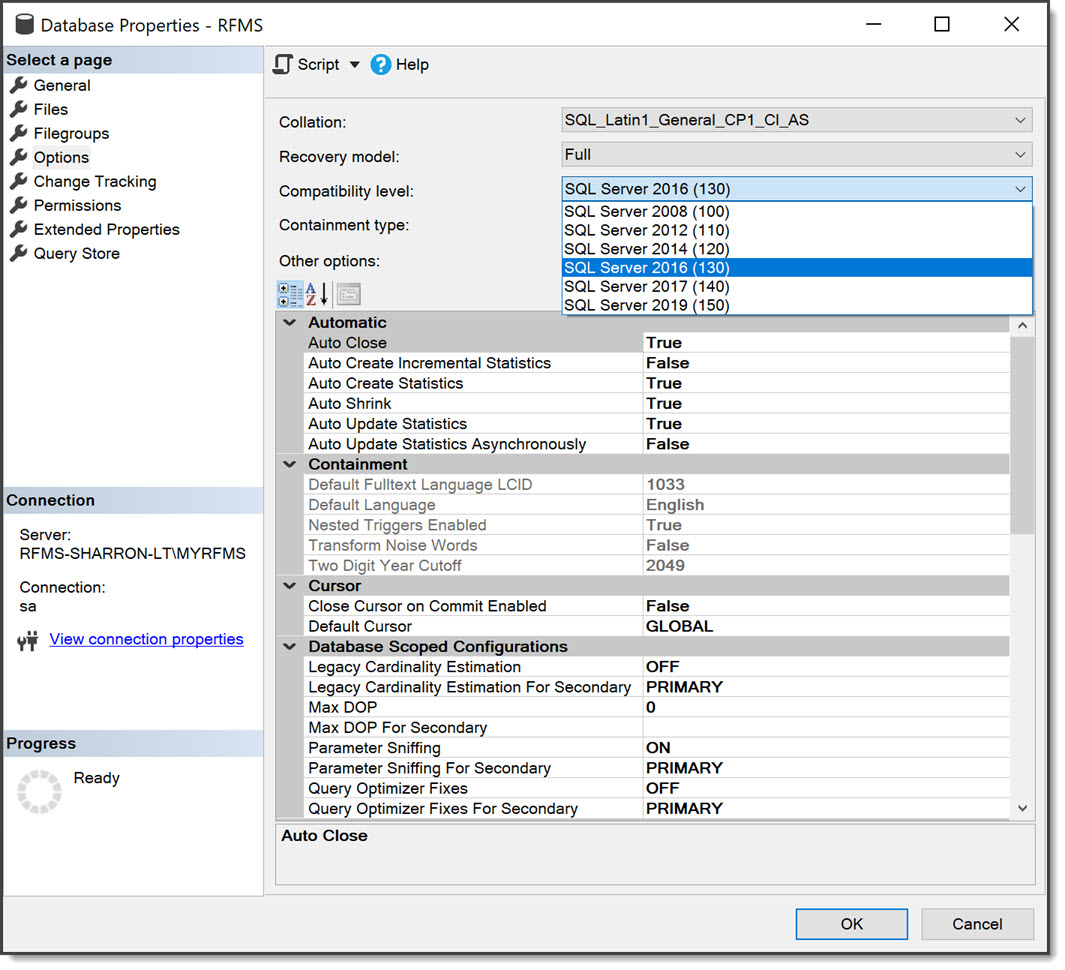Collapse the Containment category

[290, 465]
